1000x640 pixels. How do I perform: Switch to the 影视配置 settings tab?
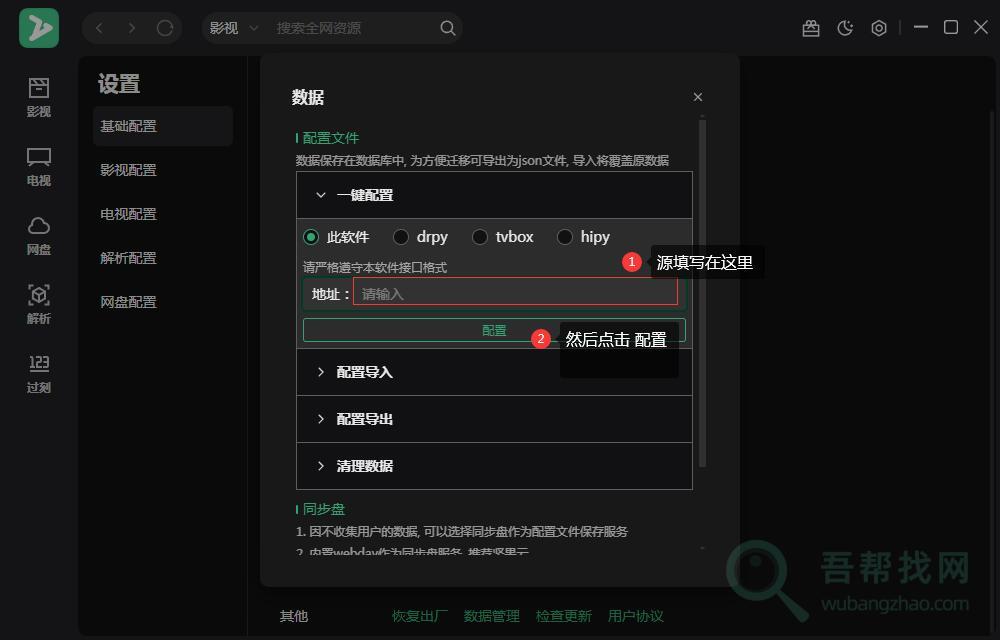click(128, 170)
